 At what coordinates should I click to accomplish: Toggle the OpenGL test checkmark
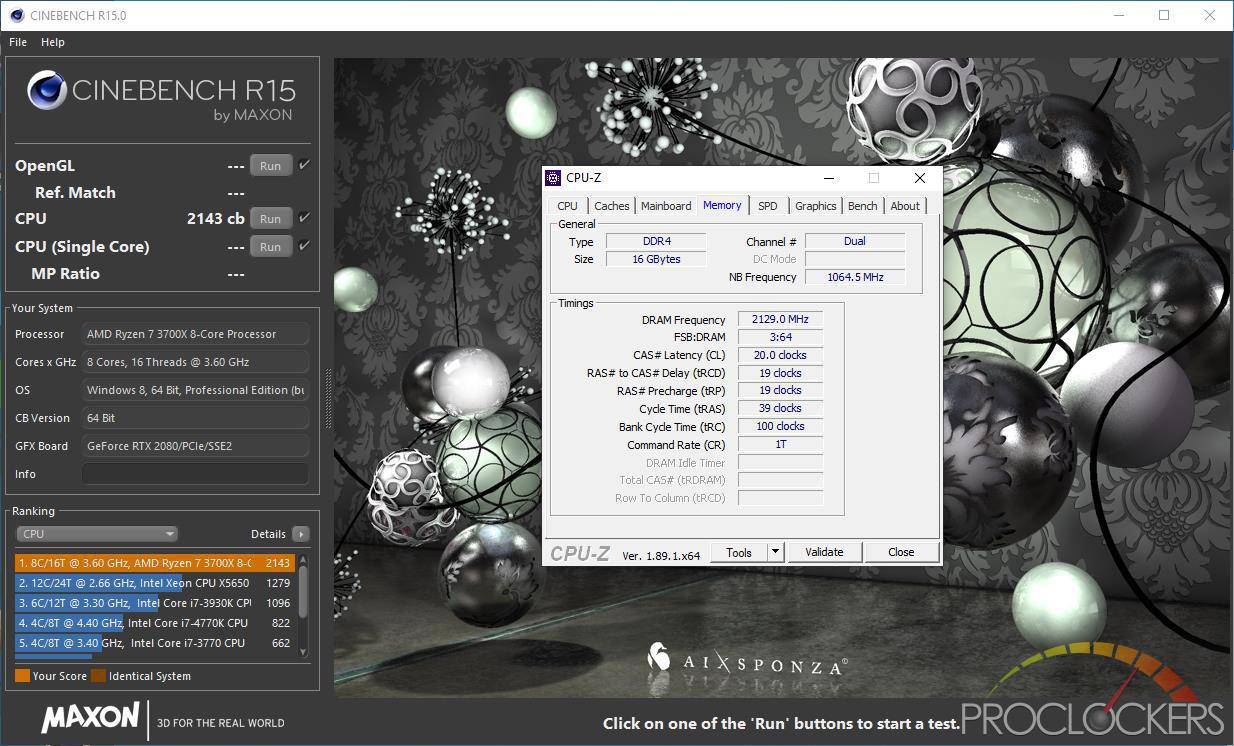click(x=305, y=165)
